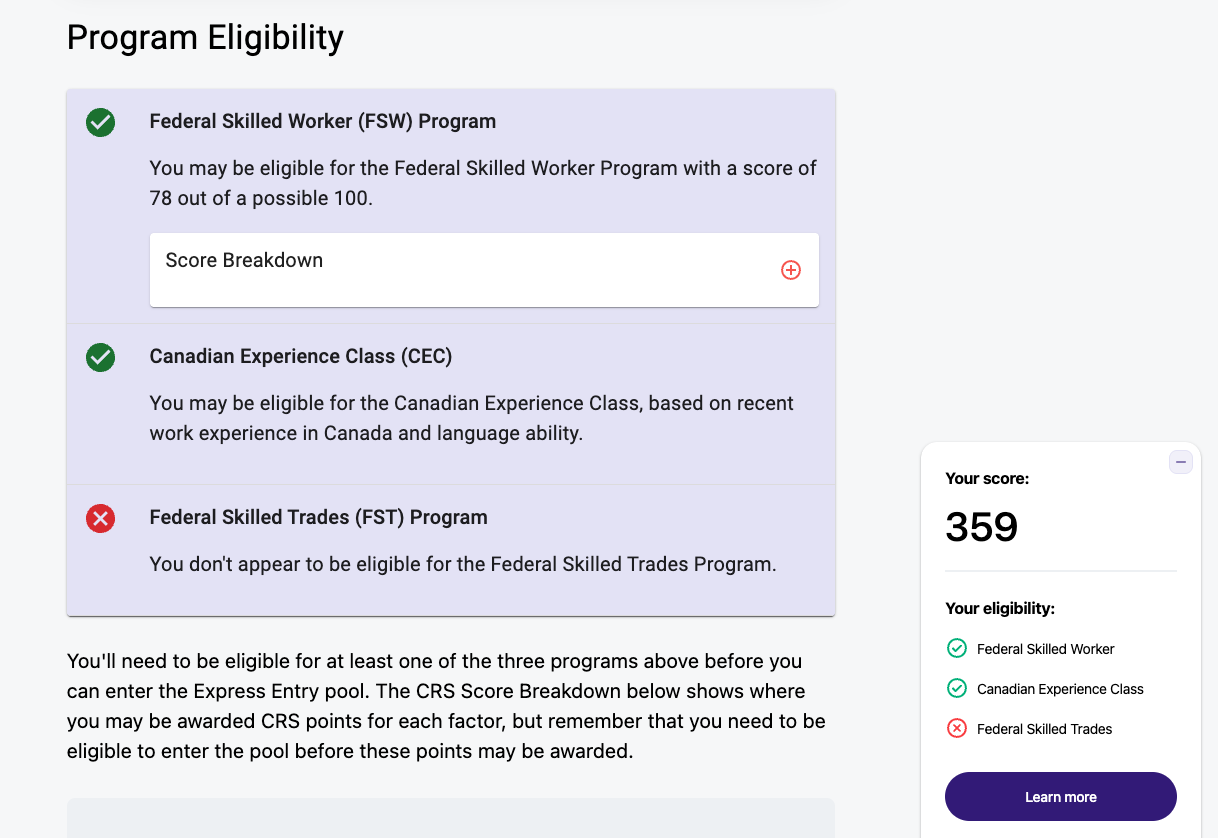Viewport: 1218px width, 838px height.
Task: Click the red plus icon on the Score Breakdown row
Action: click(791, 269)
